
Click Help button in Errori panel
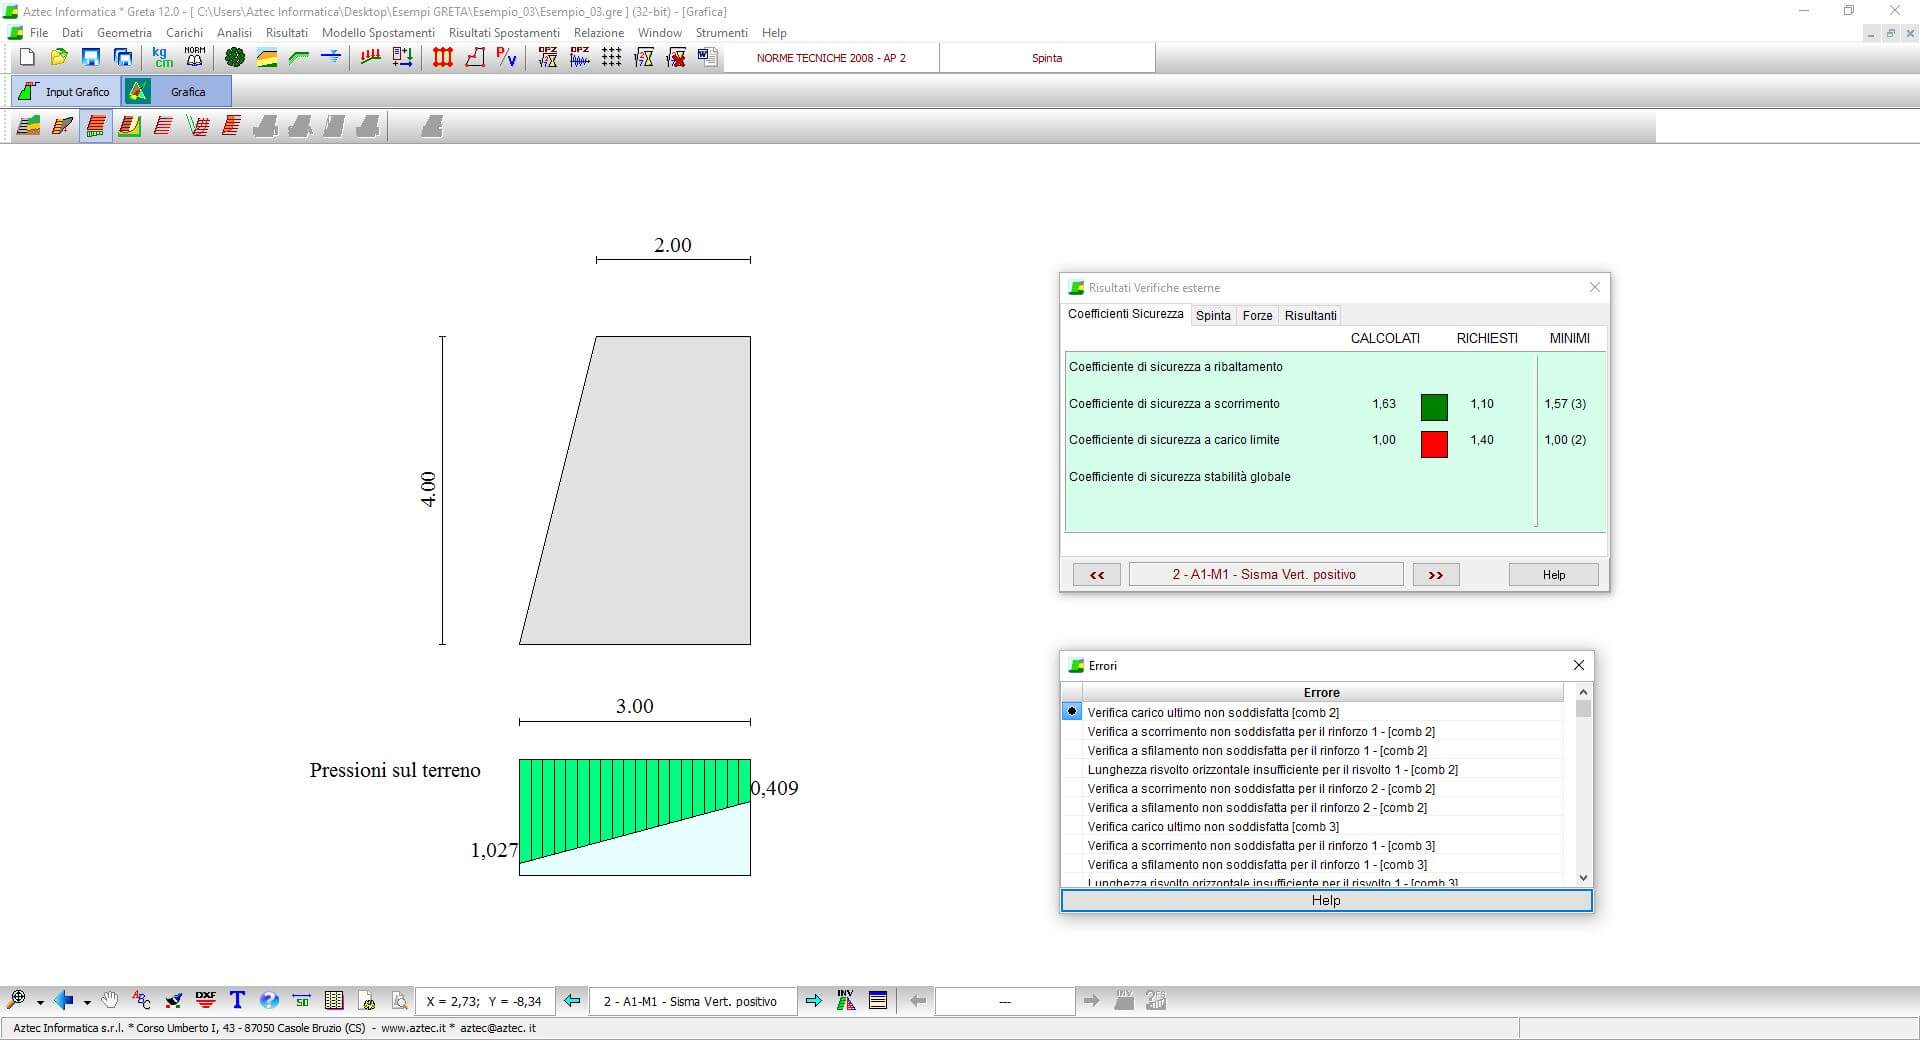[1326, 901]
